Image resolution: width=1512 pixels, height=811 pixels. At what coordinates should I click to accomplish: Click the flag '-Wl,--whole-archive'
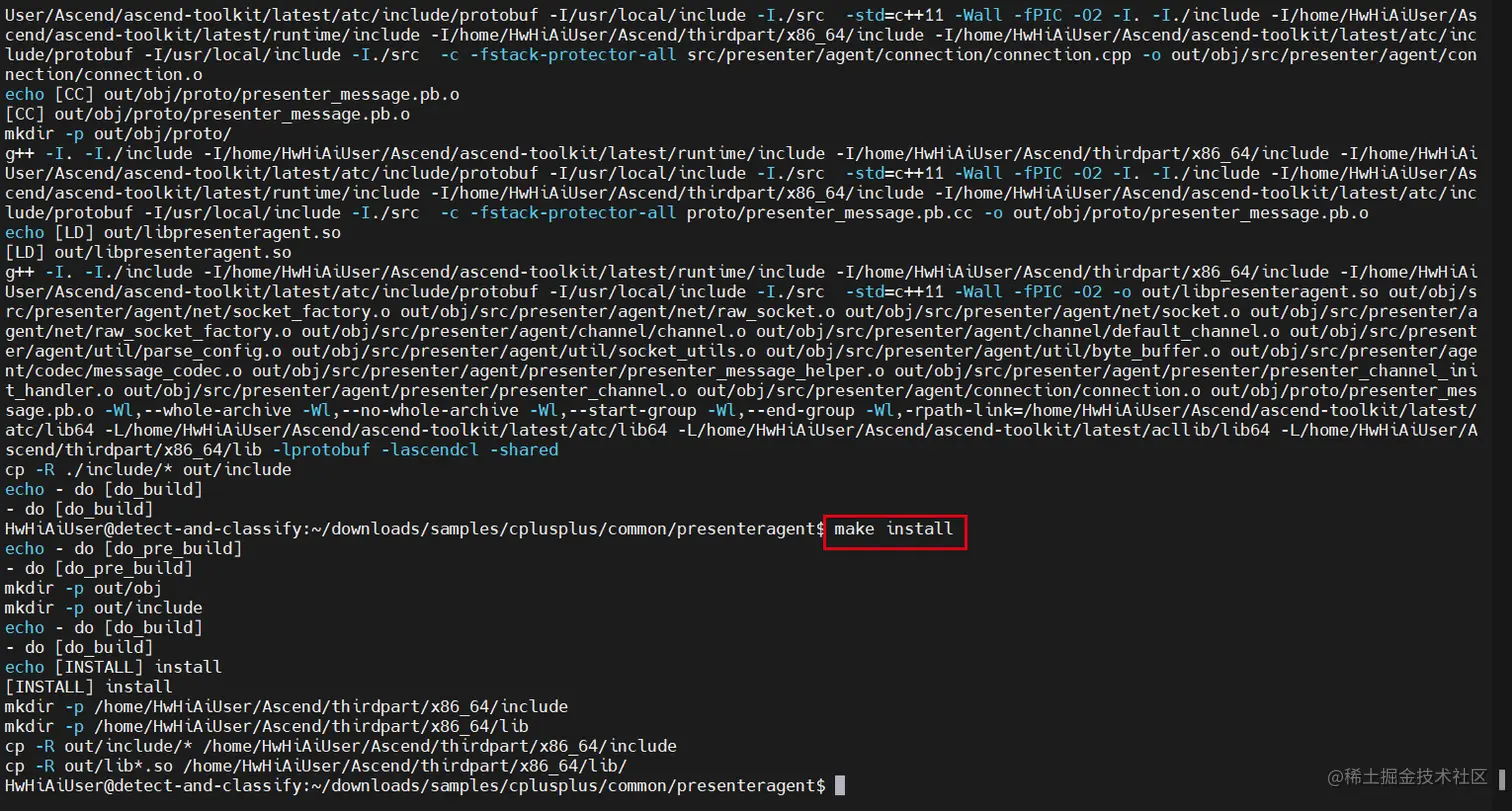click(198, 411)
